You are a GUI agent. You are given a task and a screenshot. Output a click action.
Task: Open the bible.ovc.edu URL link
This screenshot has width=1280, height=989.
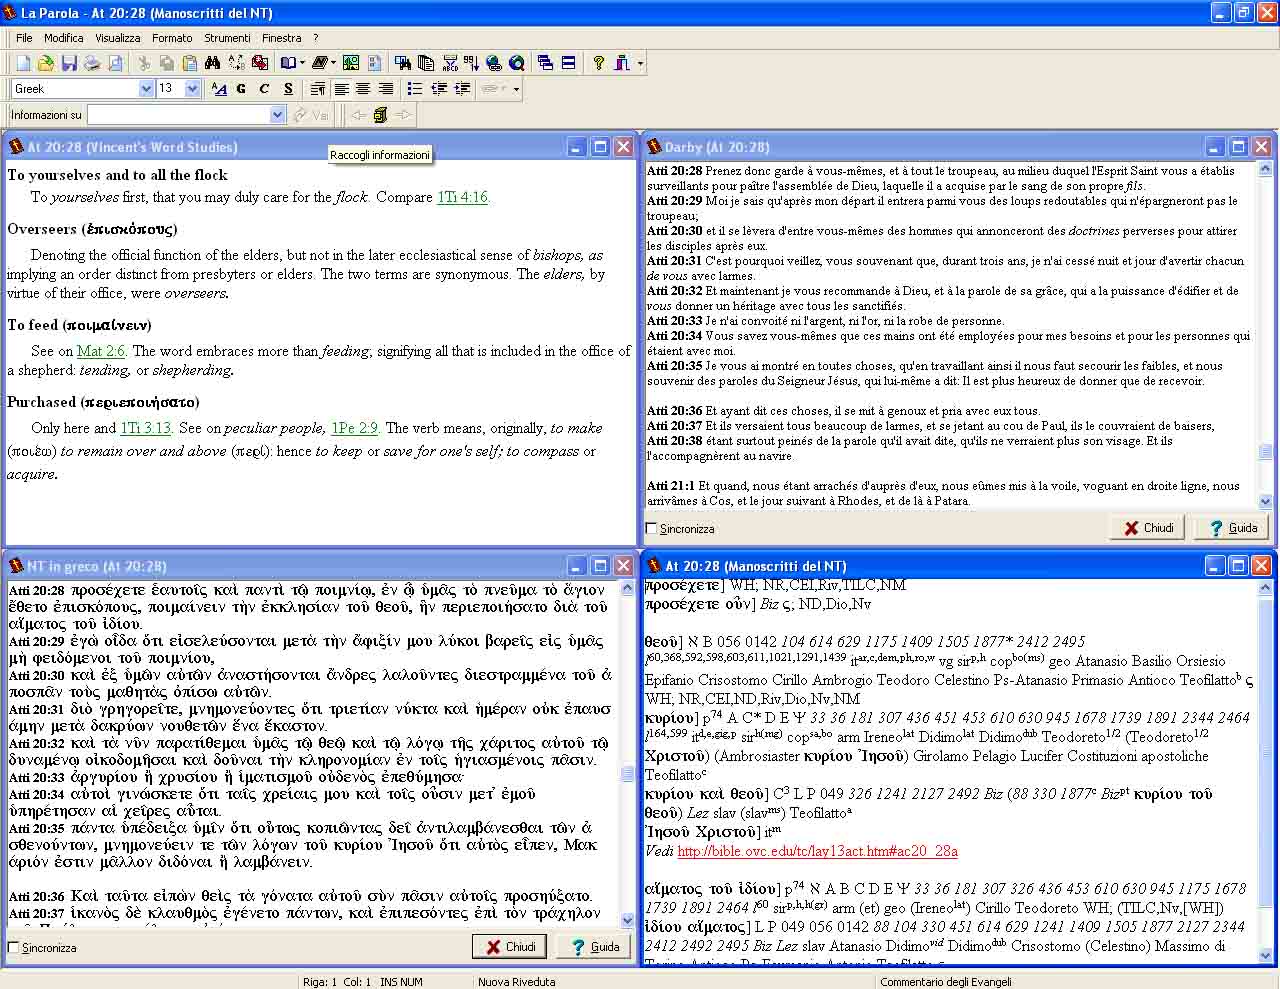click(x=817, y=851)
